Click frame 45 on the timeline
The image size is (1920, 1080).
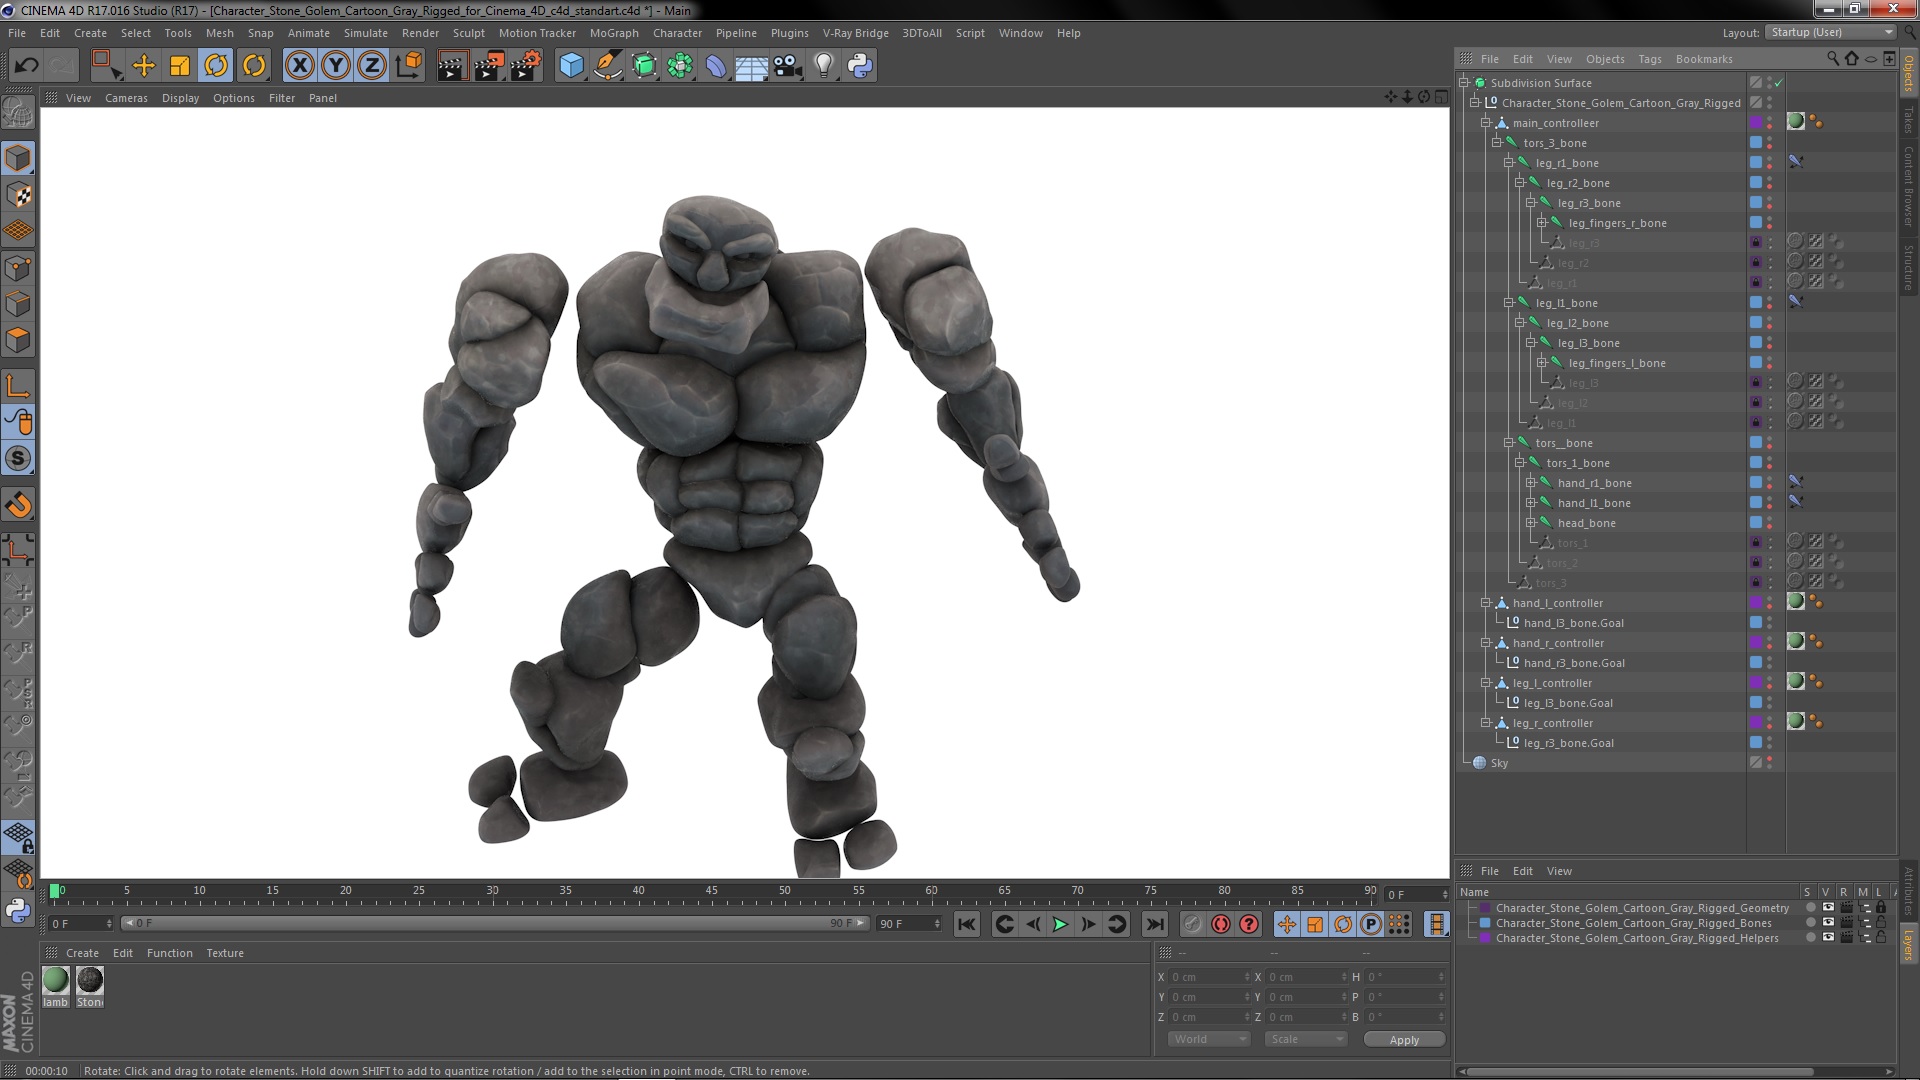tap(712, 890)
